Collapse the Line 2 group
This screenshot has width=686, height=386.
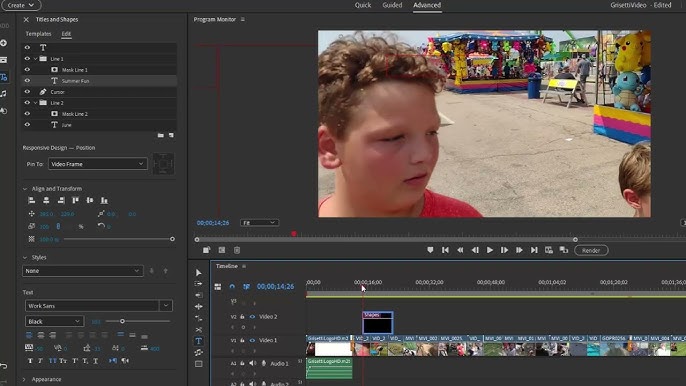(x=36, y=103)
